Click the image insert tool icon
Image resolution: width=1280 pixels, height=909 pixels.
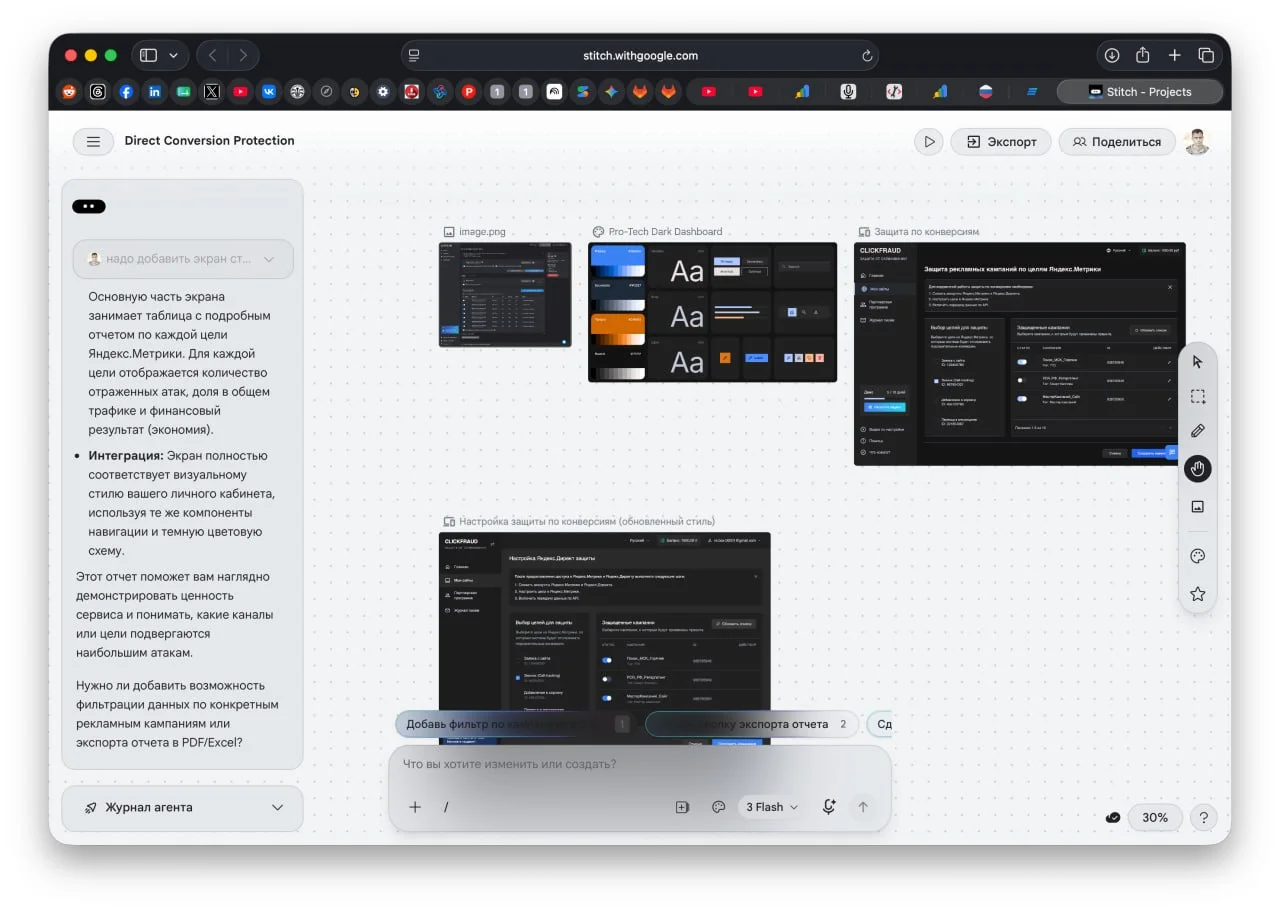[x=1197, y=507]
